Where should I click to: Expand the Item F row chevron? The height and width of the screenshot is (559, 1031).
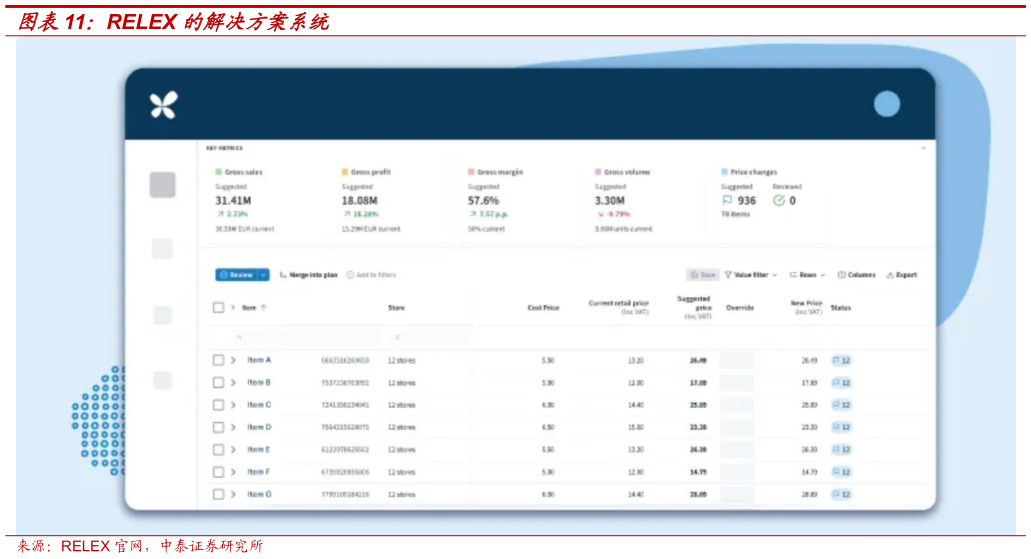(x=233, y=472)
